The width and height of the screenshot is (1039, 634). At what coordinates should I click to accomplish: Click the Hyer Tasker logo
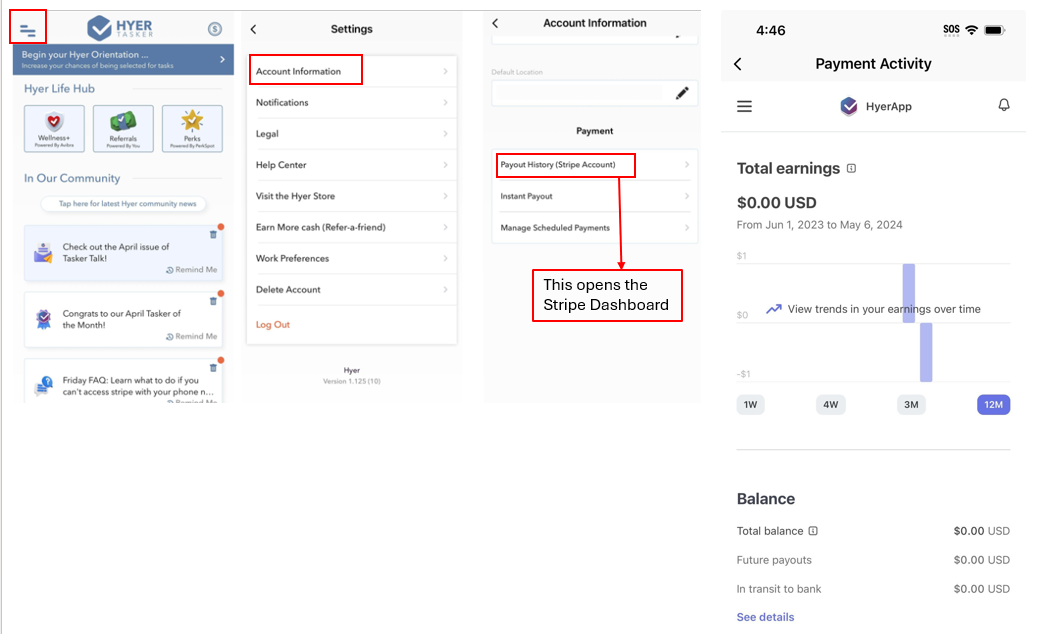pyautogui.click(x=121, y=28)
